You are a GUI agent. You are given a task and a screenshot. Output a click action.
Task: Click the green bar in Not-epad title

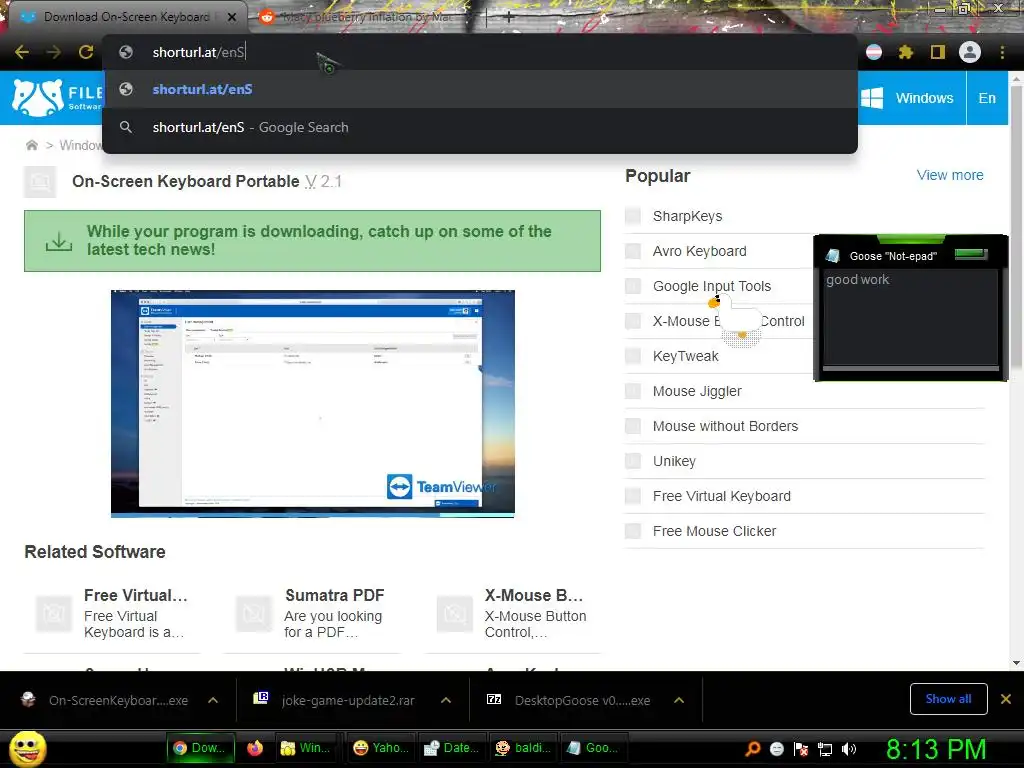(x=971, y=254)
